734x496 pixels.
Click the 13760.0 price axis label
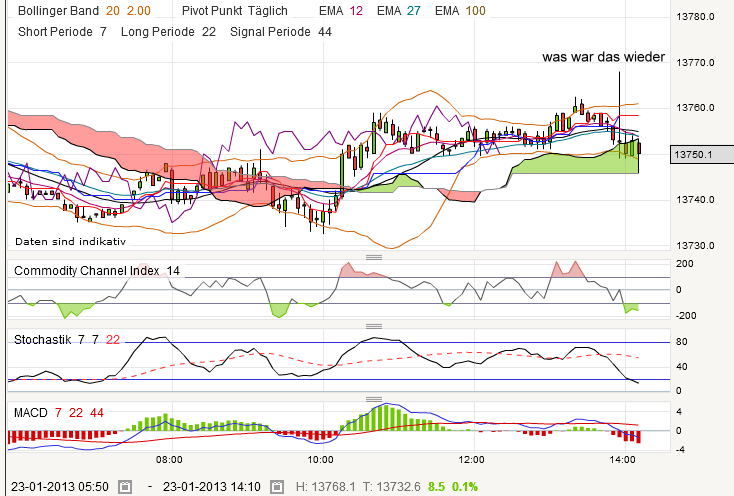pos(696,108)
